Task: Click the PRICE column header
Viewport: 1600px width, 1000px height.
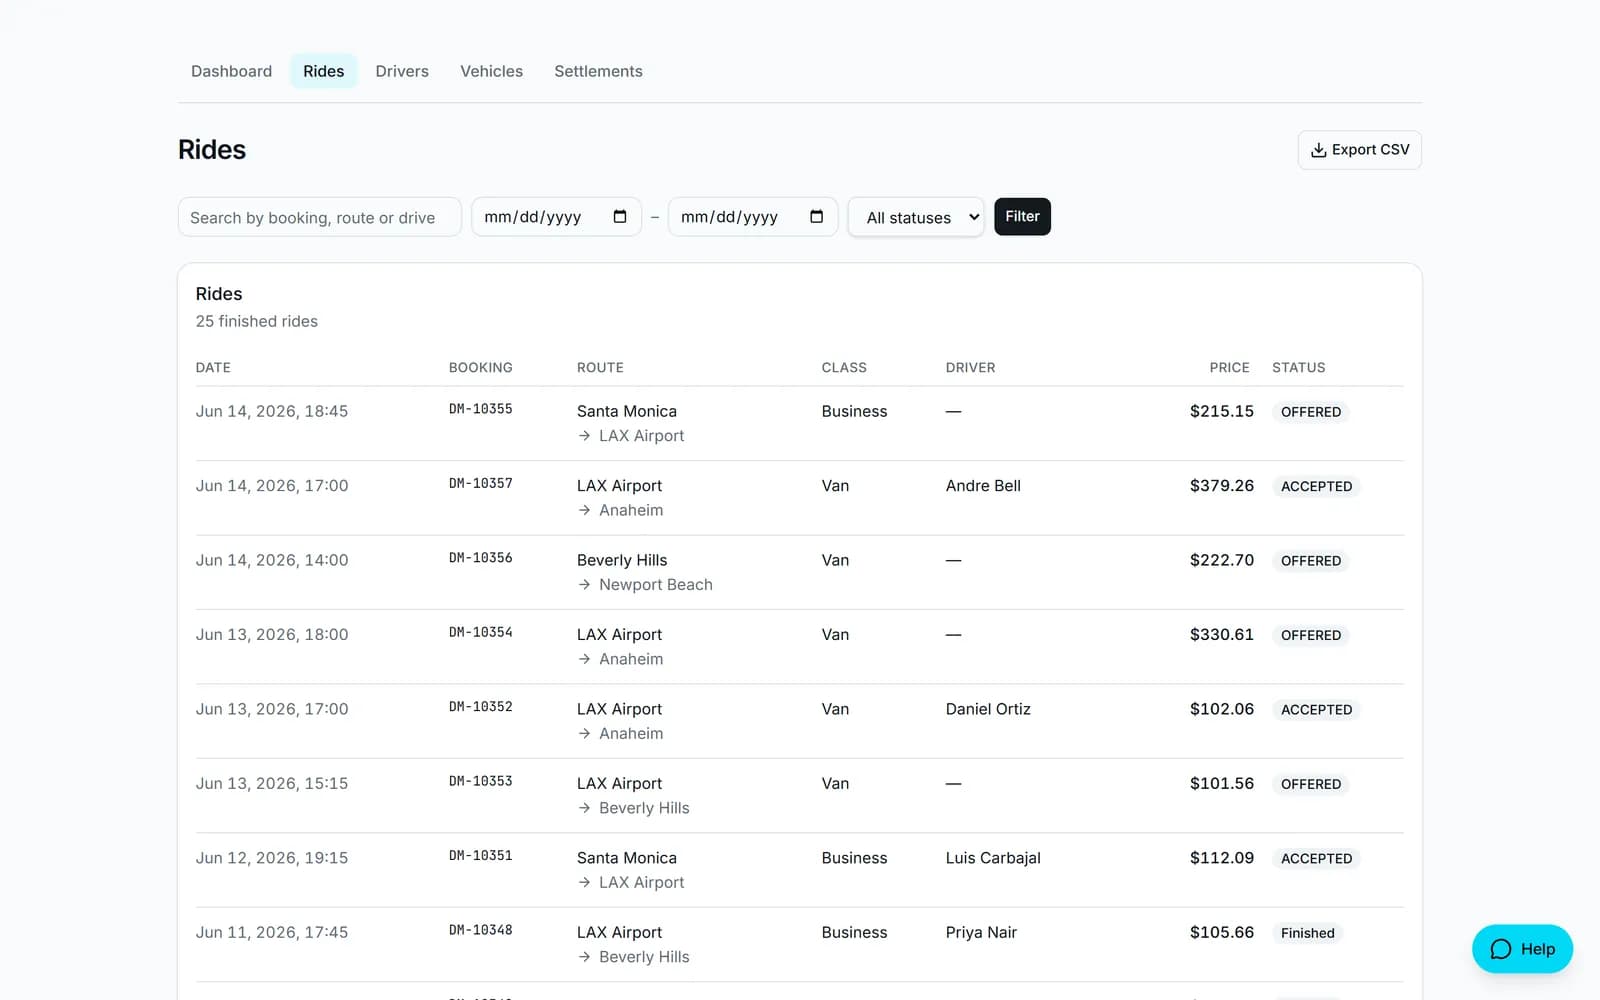Action: tap(1229, 367)
